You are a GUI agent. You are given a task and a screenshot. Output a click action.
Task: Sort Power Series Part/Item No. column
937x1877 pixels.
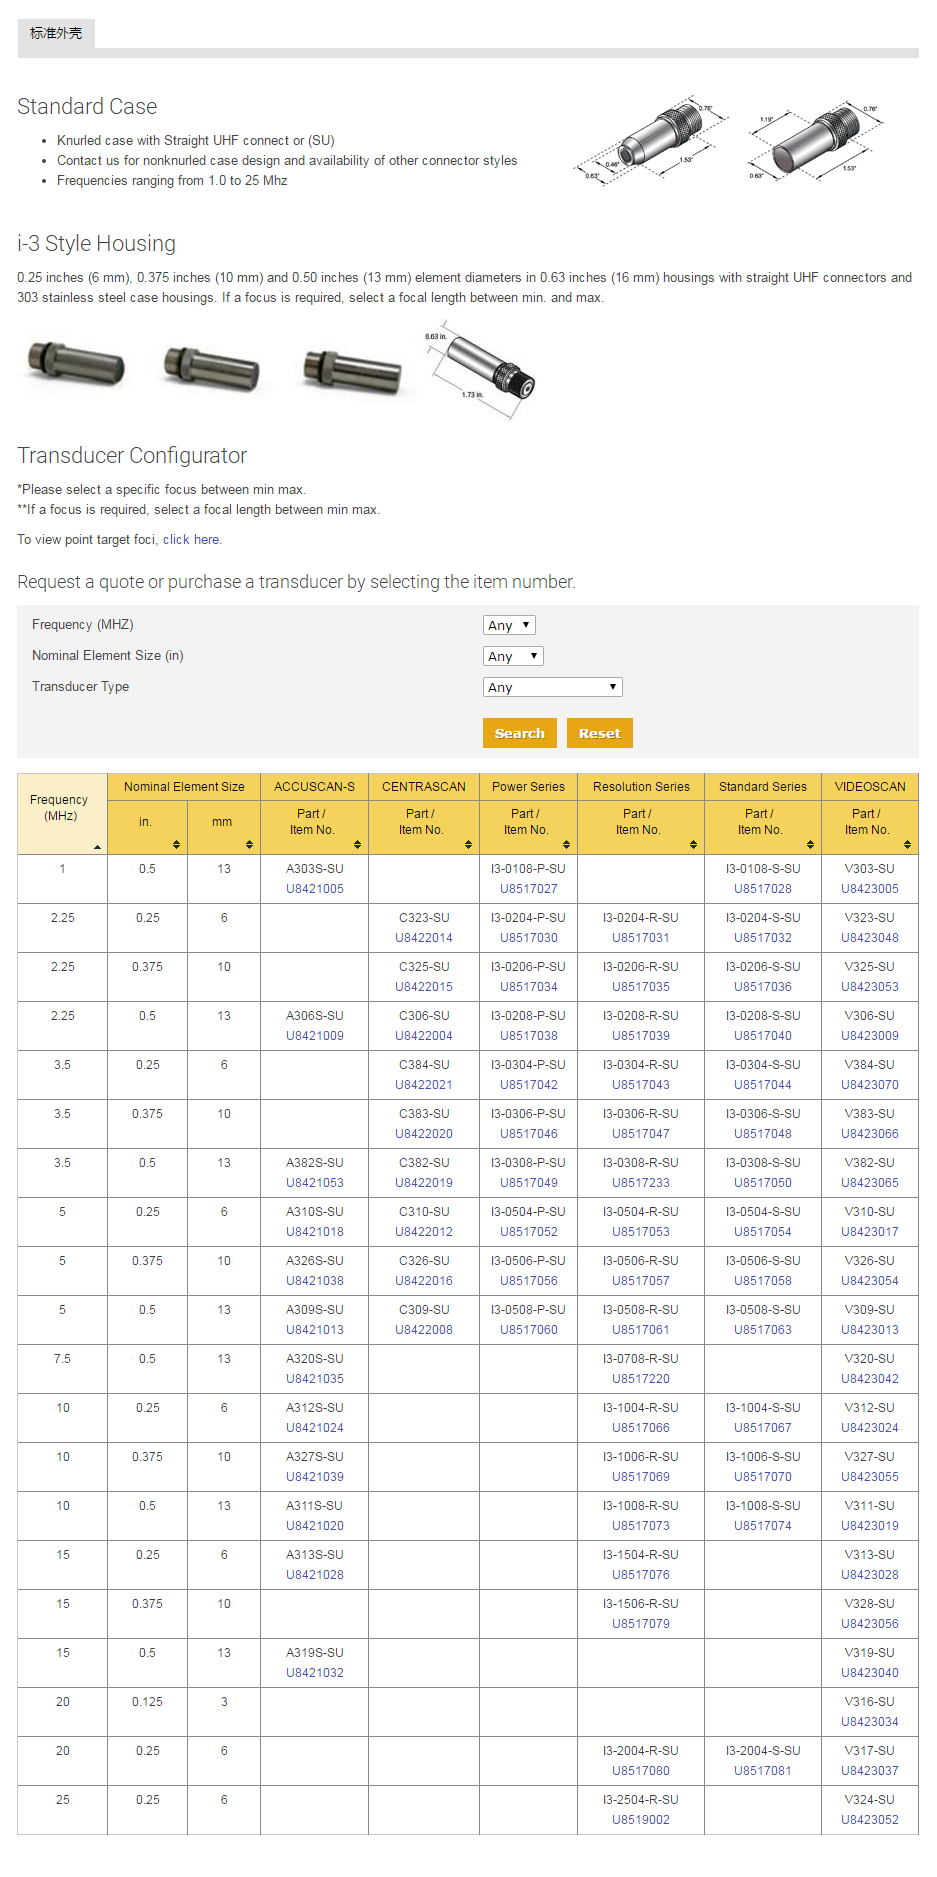(566, 845)
